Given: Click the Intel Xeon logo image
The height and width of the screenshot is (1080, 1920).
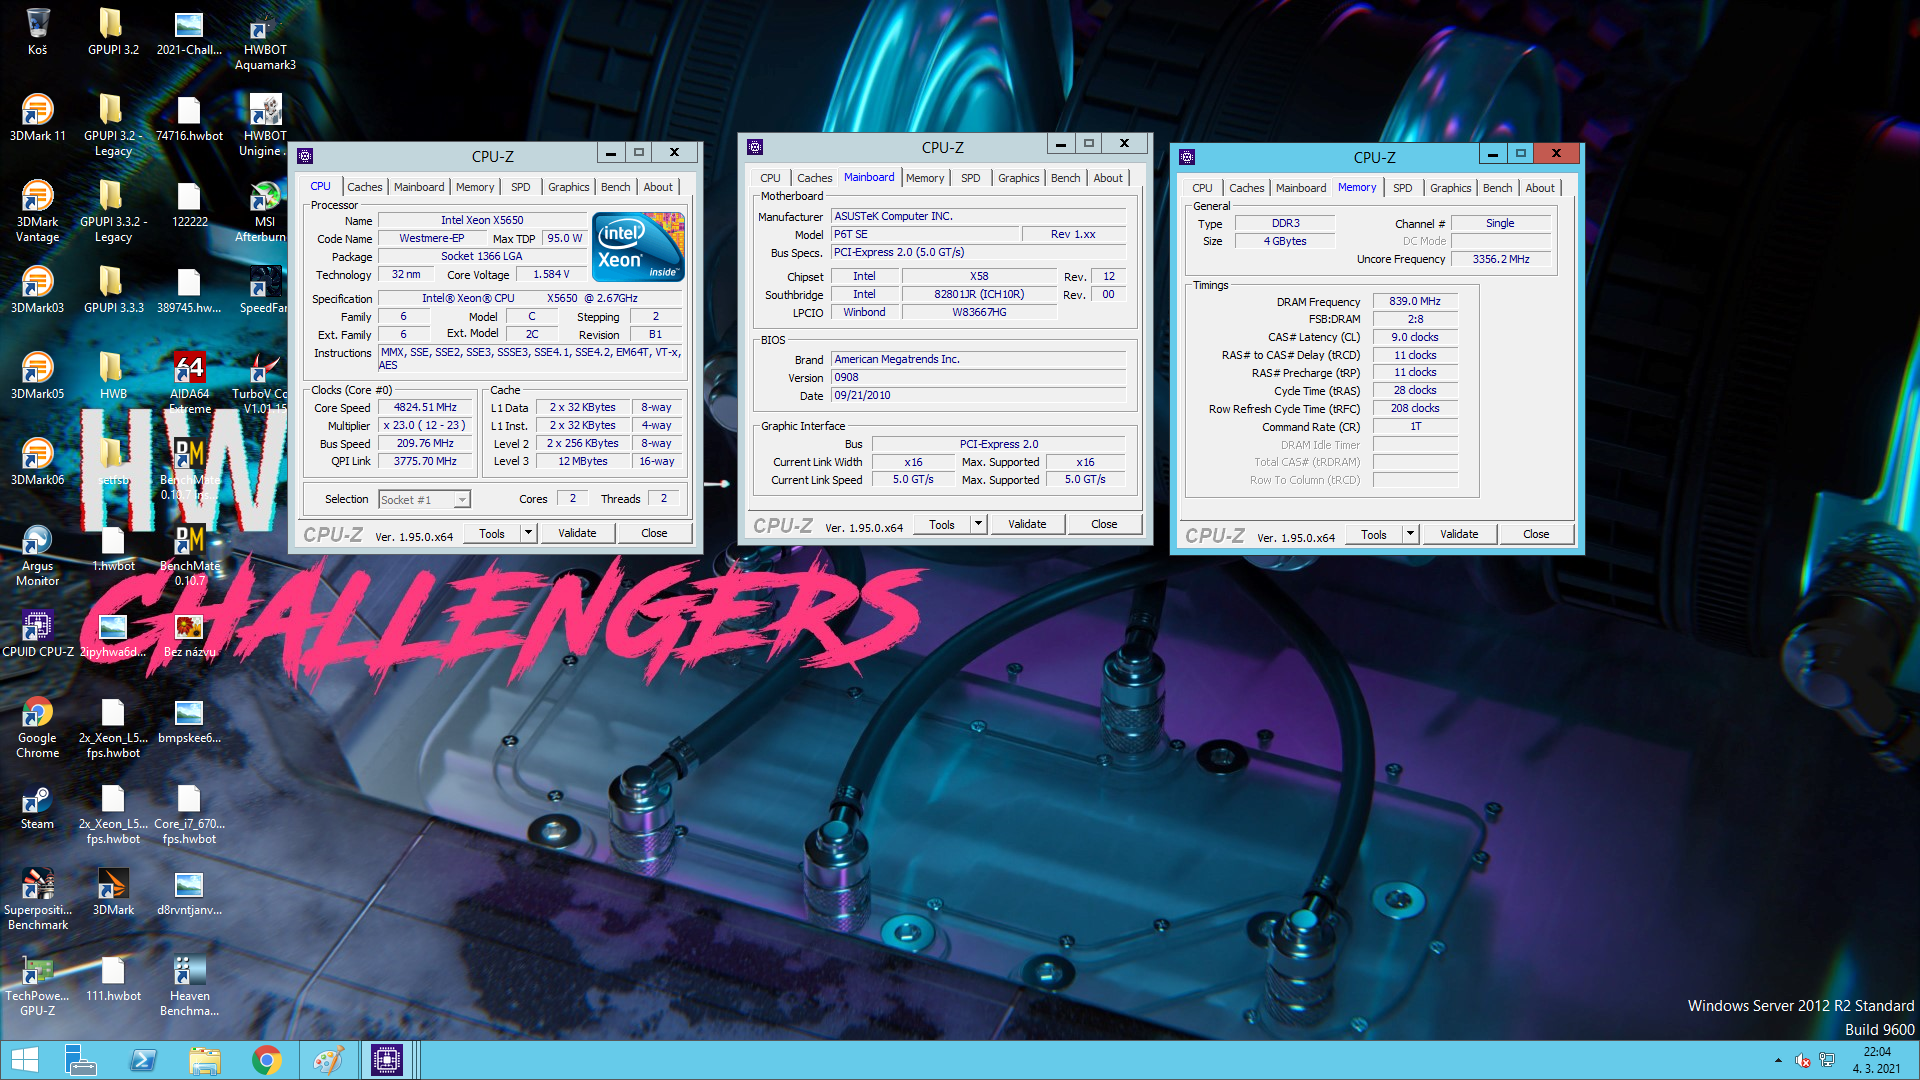Looking at the screenshot, I should point(638,246).
